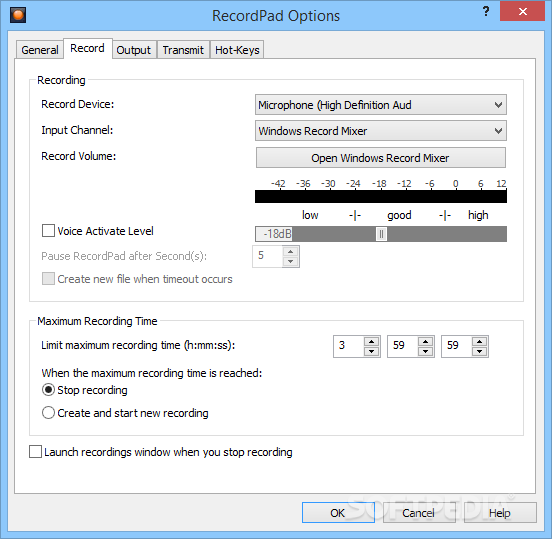The width and height of the screenshot is (552, 539).
Task: Increase pause seconds with up arrow
Action: [290, 251]
